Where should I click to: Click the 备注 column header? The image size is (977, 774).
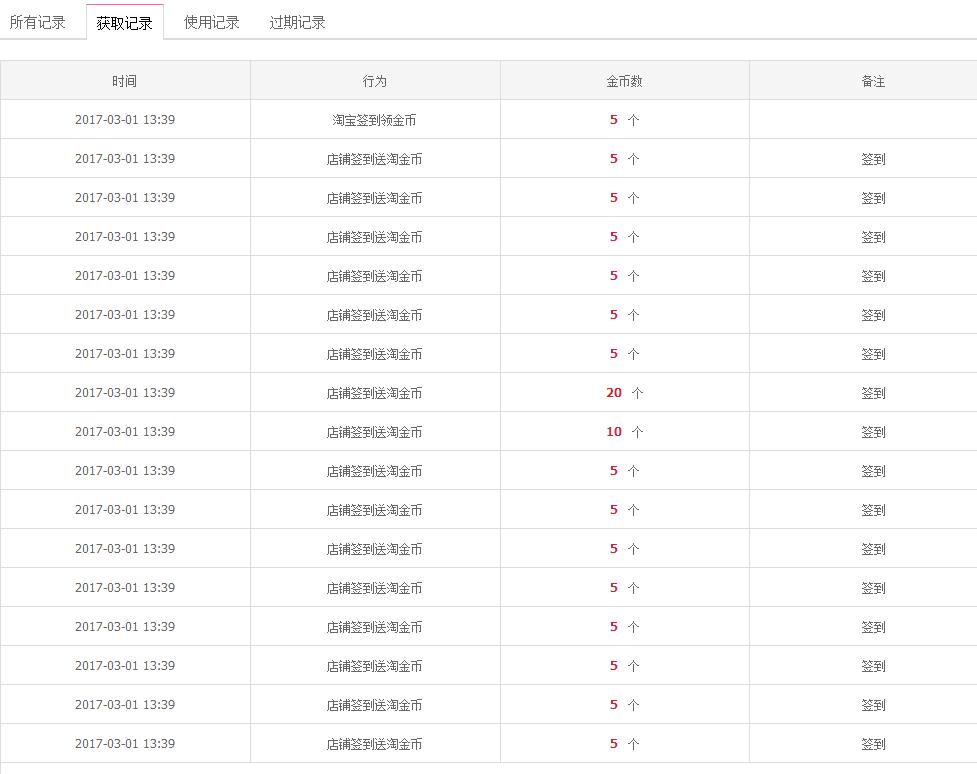click(873, 81)
